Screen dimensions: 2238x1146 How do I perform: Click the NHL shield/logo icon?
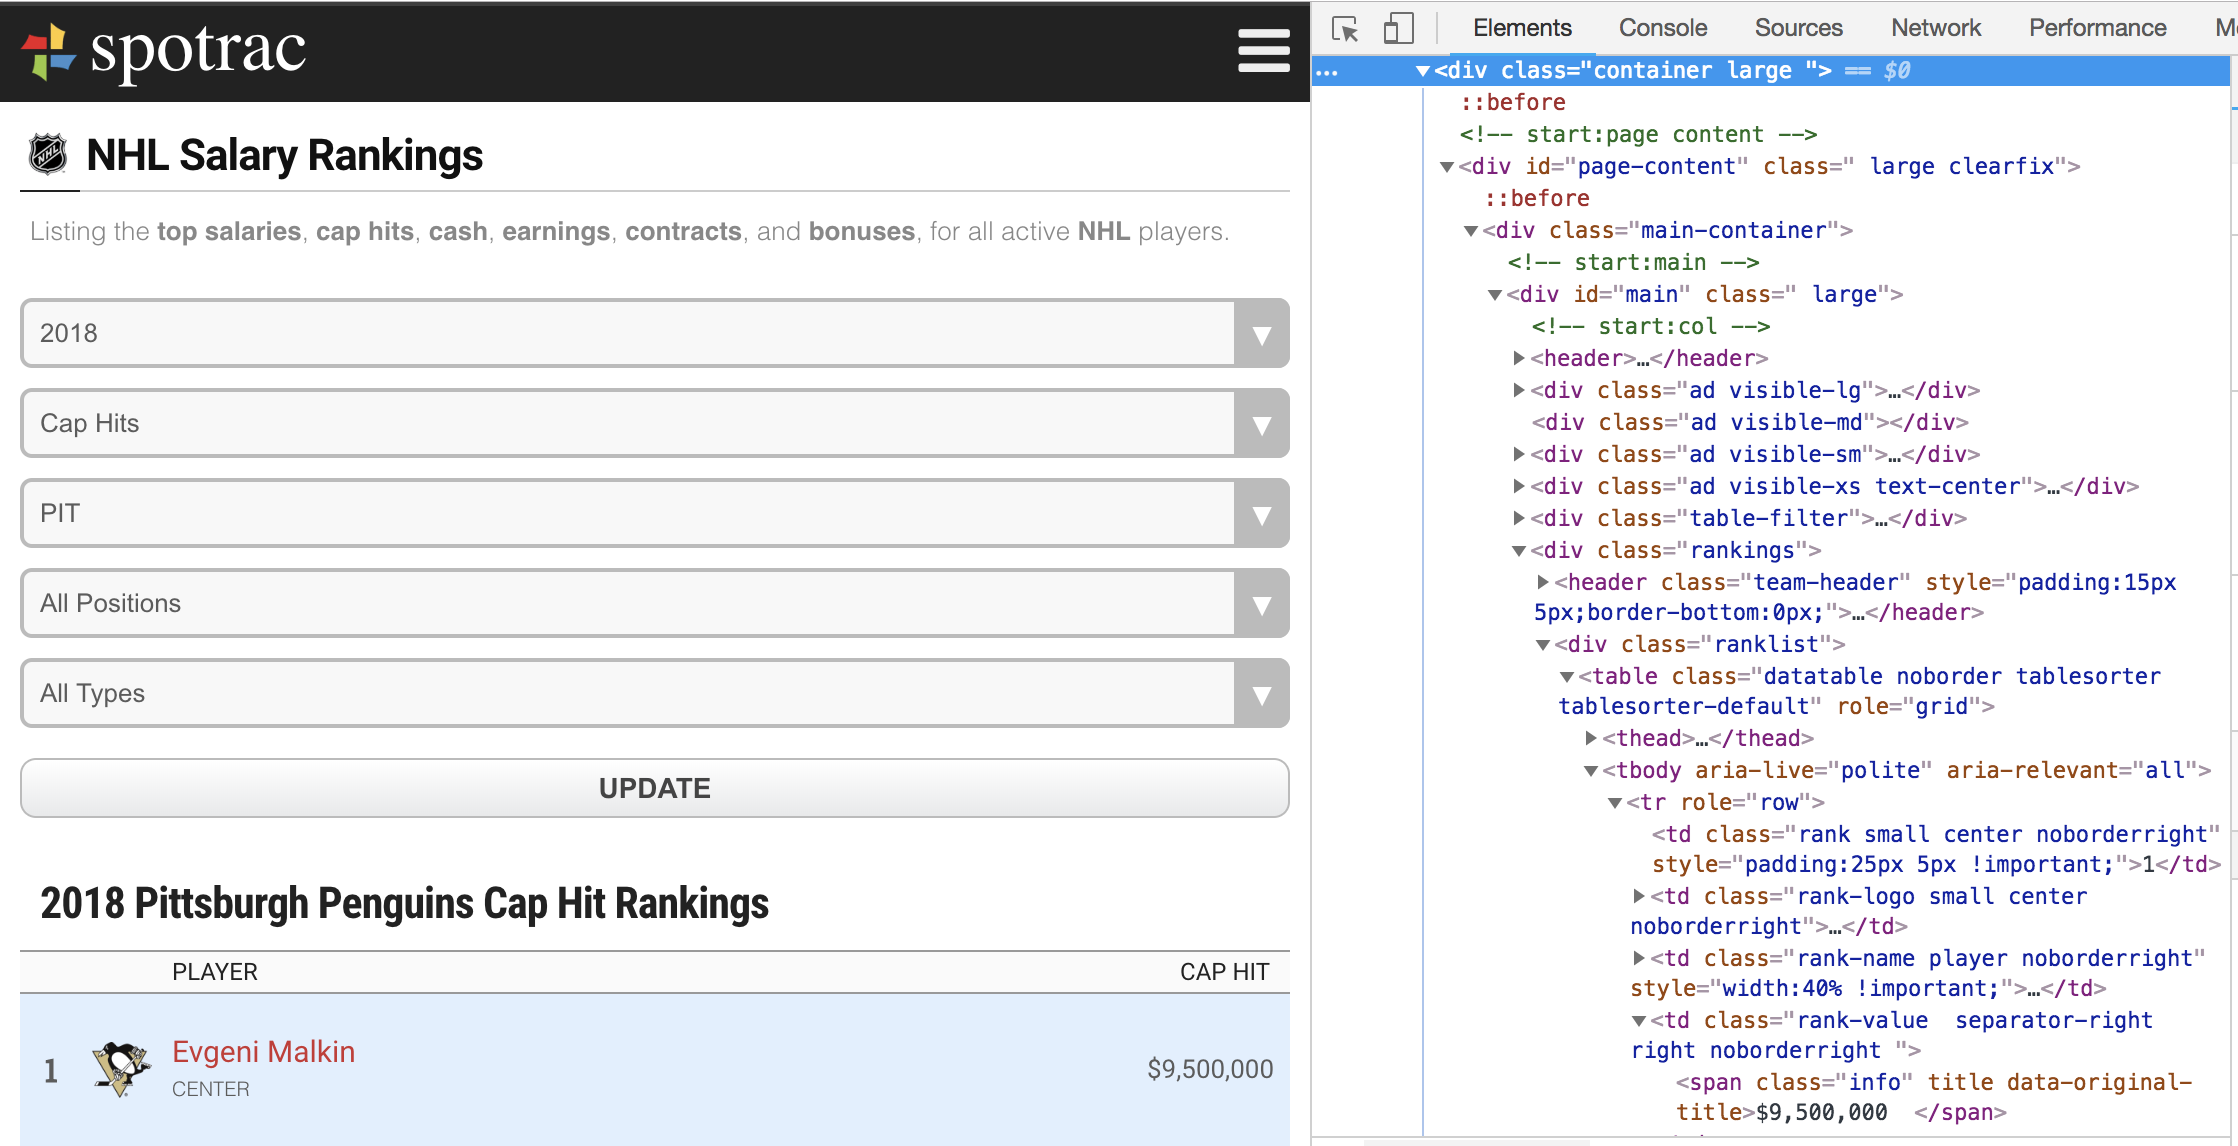pos(44,155)
